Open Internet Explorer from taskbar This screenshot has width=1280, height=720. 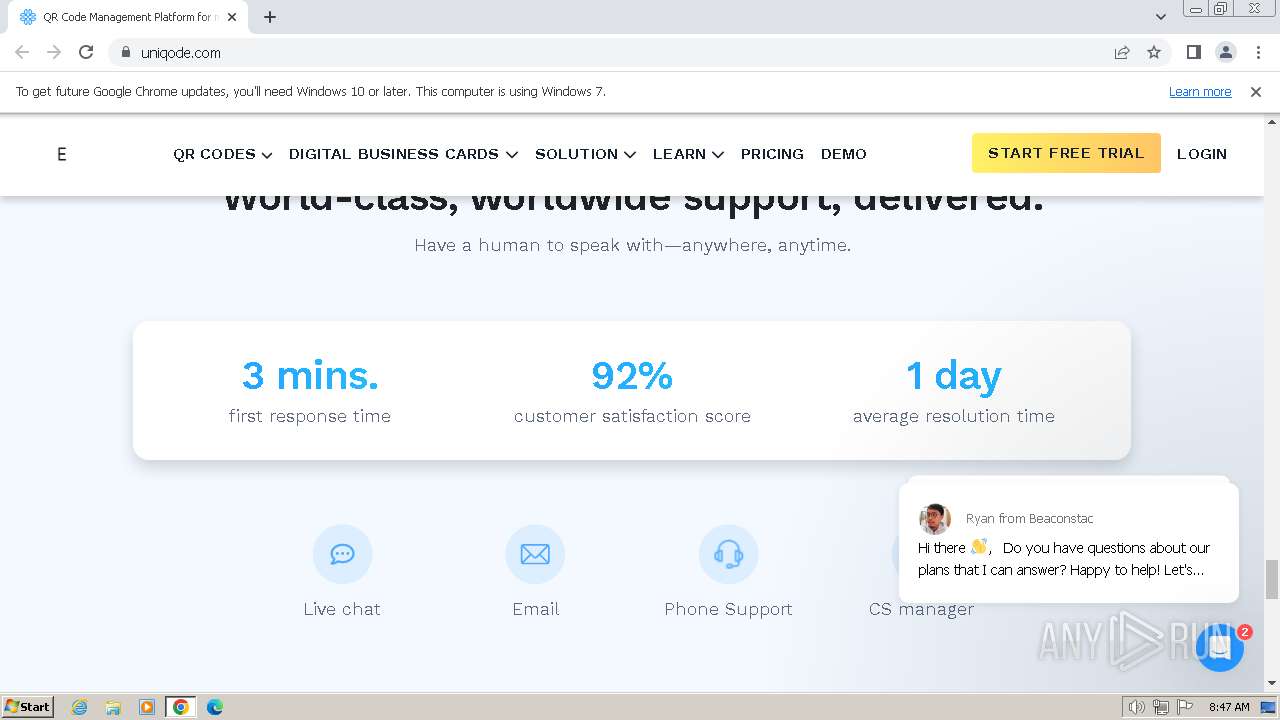(x=79, y=706)
